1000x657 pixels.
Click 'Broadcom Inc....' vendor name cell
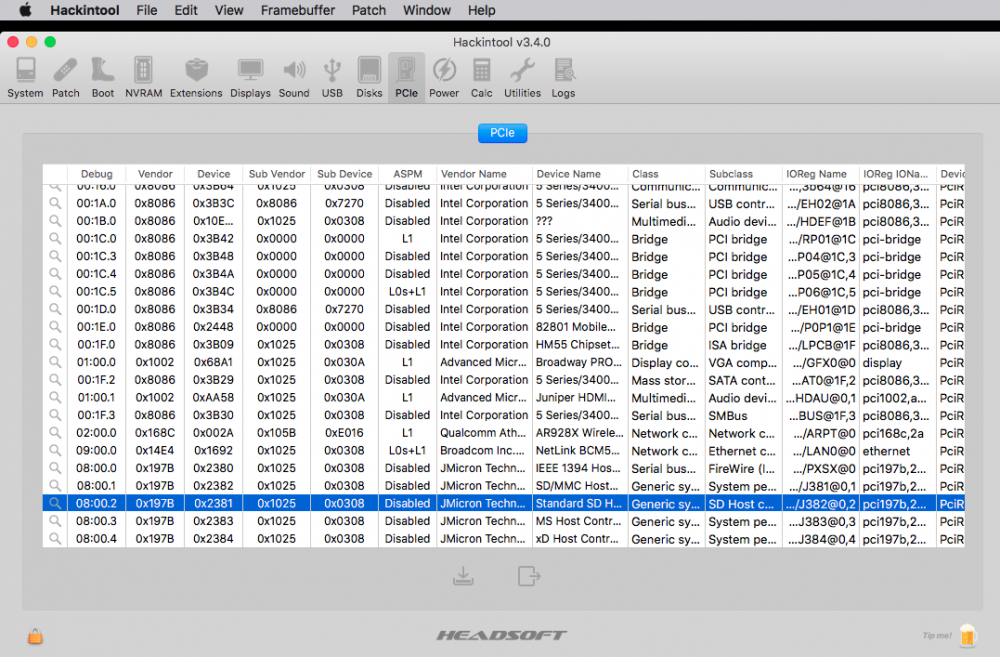(484, 450)
